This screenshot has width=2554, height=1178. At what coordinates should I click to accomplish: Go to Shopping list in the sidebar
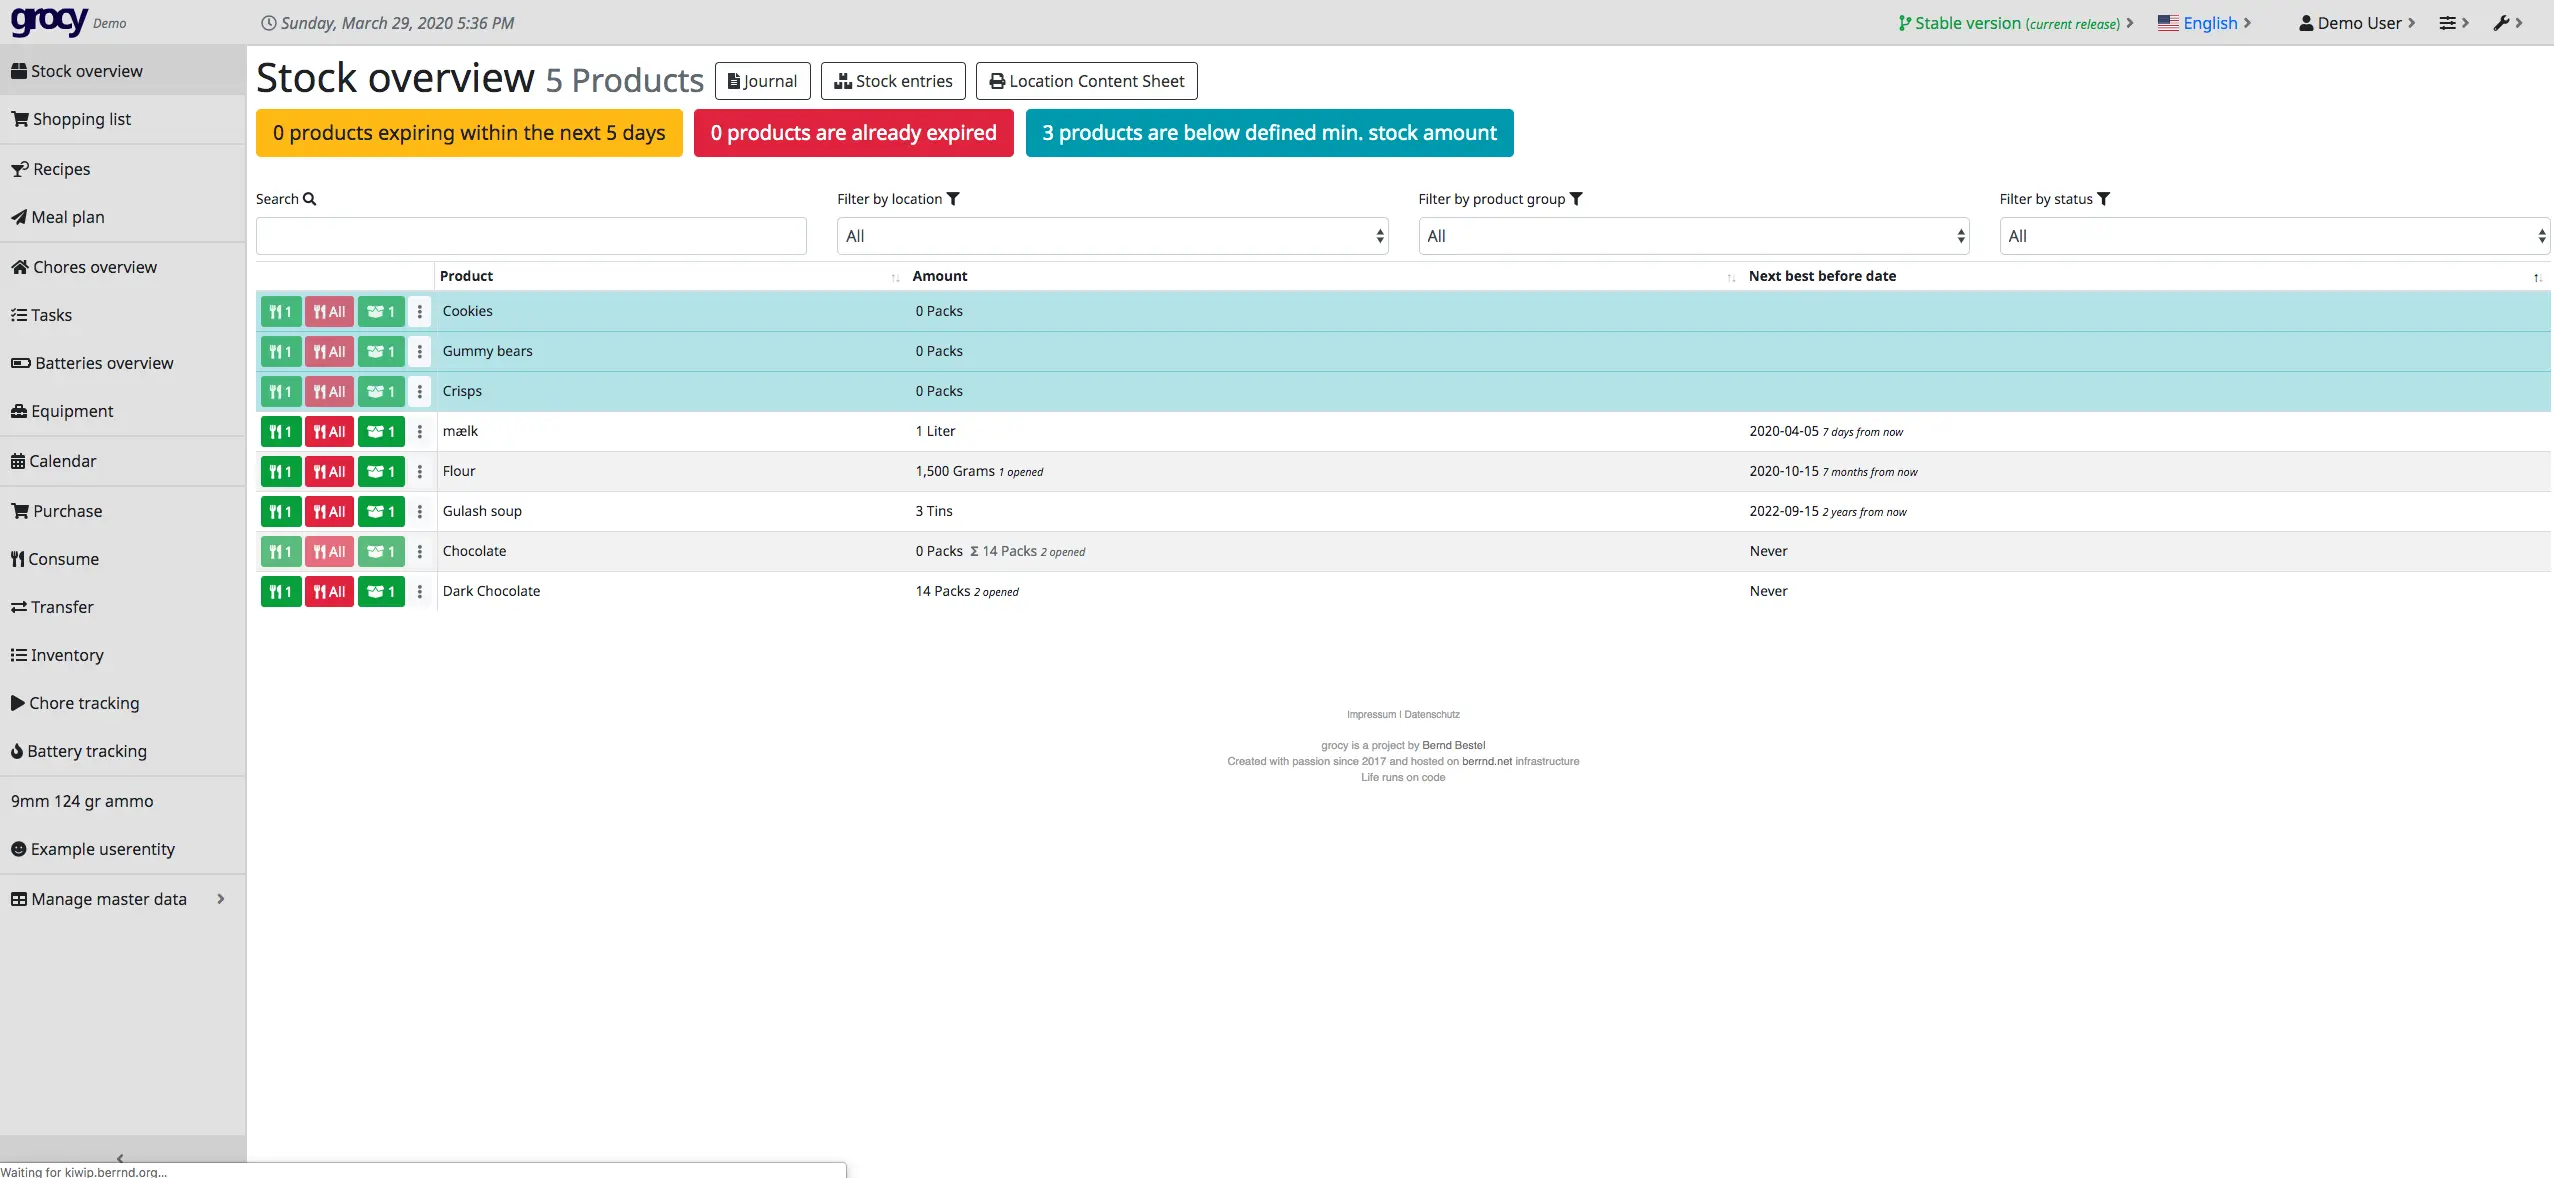81,119
